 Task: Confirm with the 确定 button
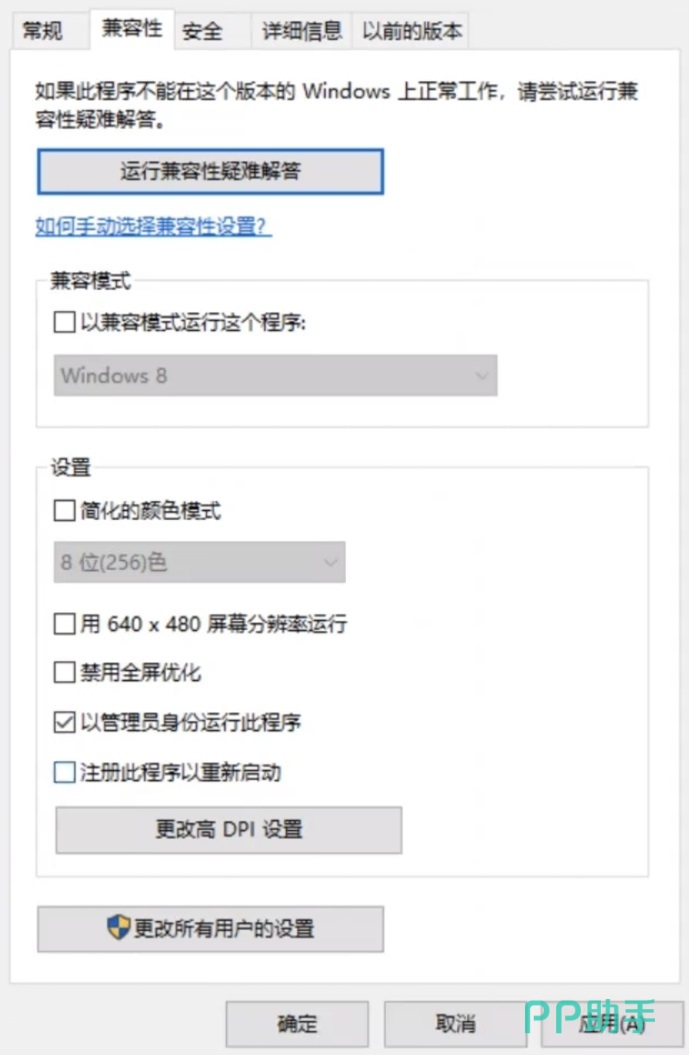pos(297,1023)
